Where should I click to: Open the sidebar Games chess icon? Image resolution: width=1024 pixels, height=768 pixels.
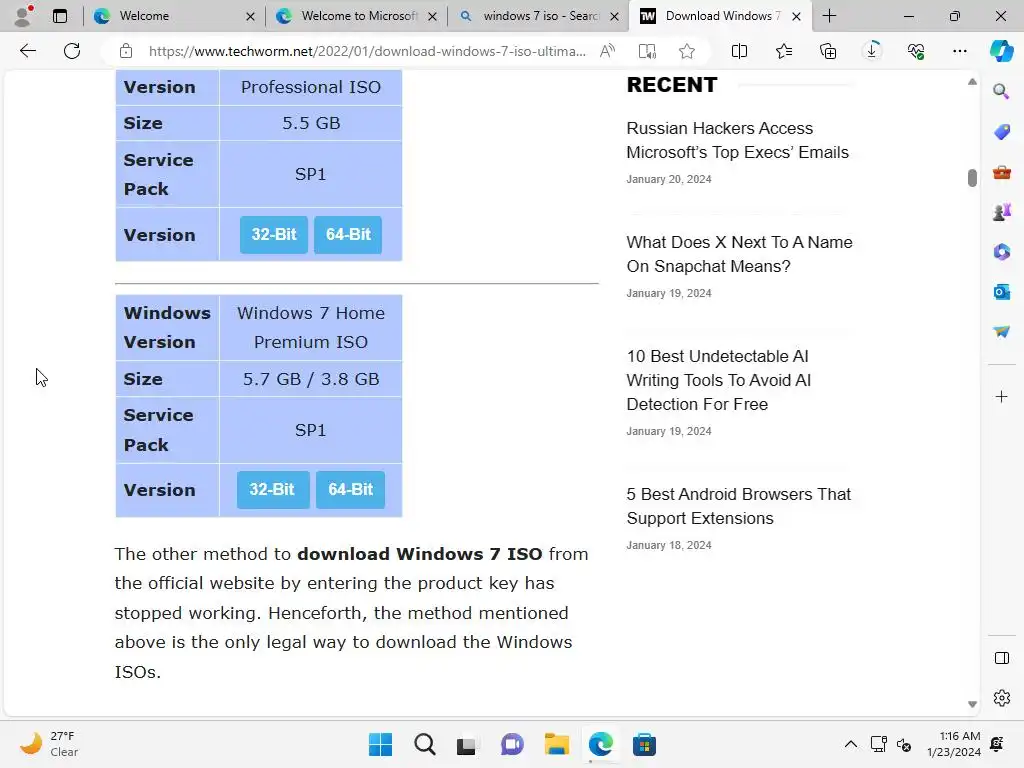point(1001,212)
